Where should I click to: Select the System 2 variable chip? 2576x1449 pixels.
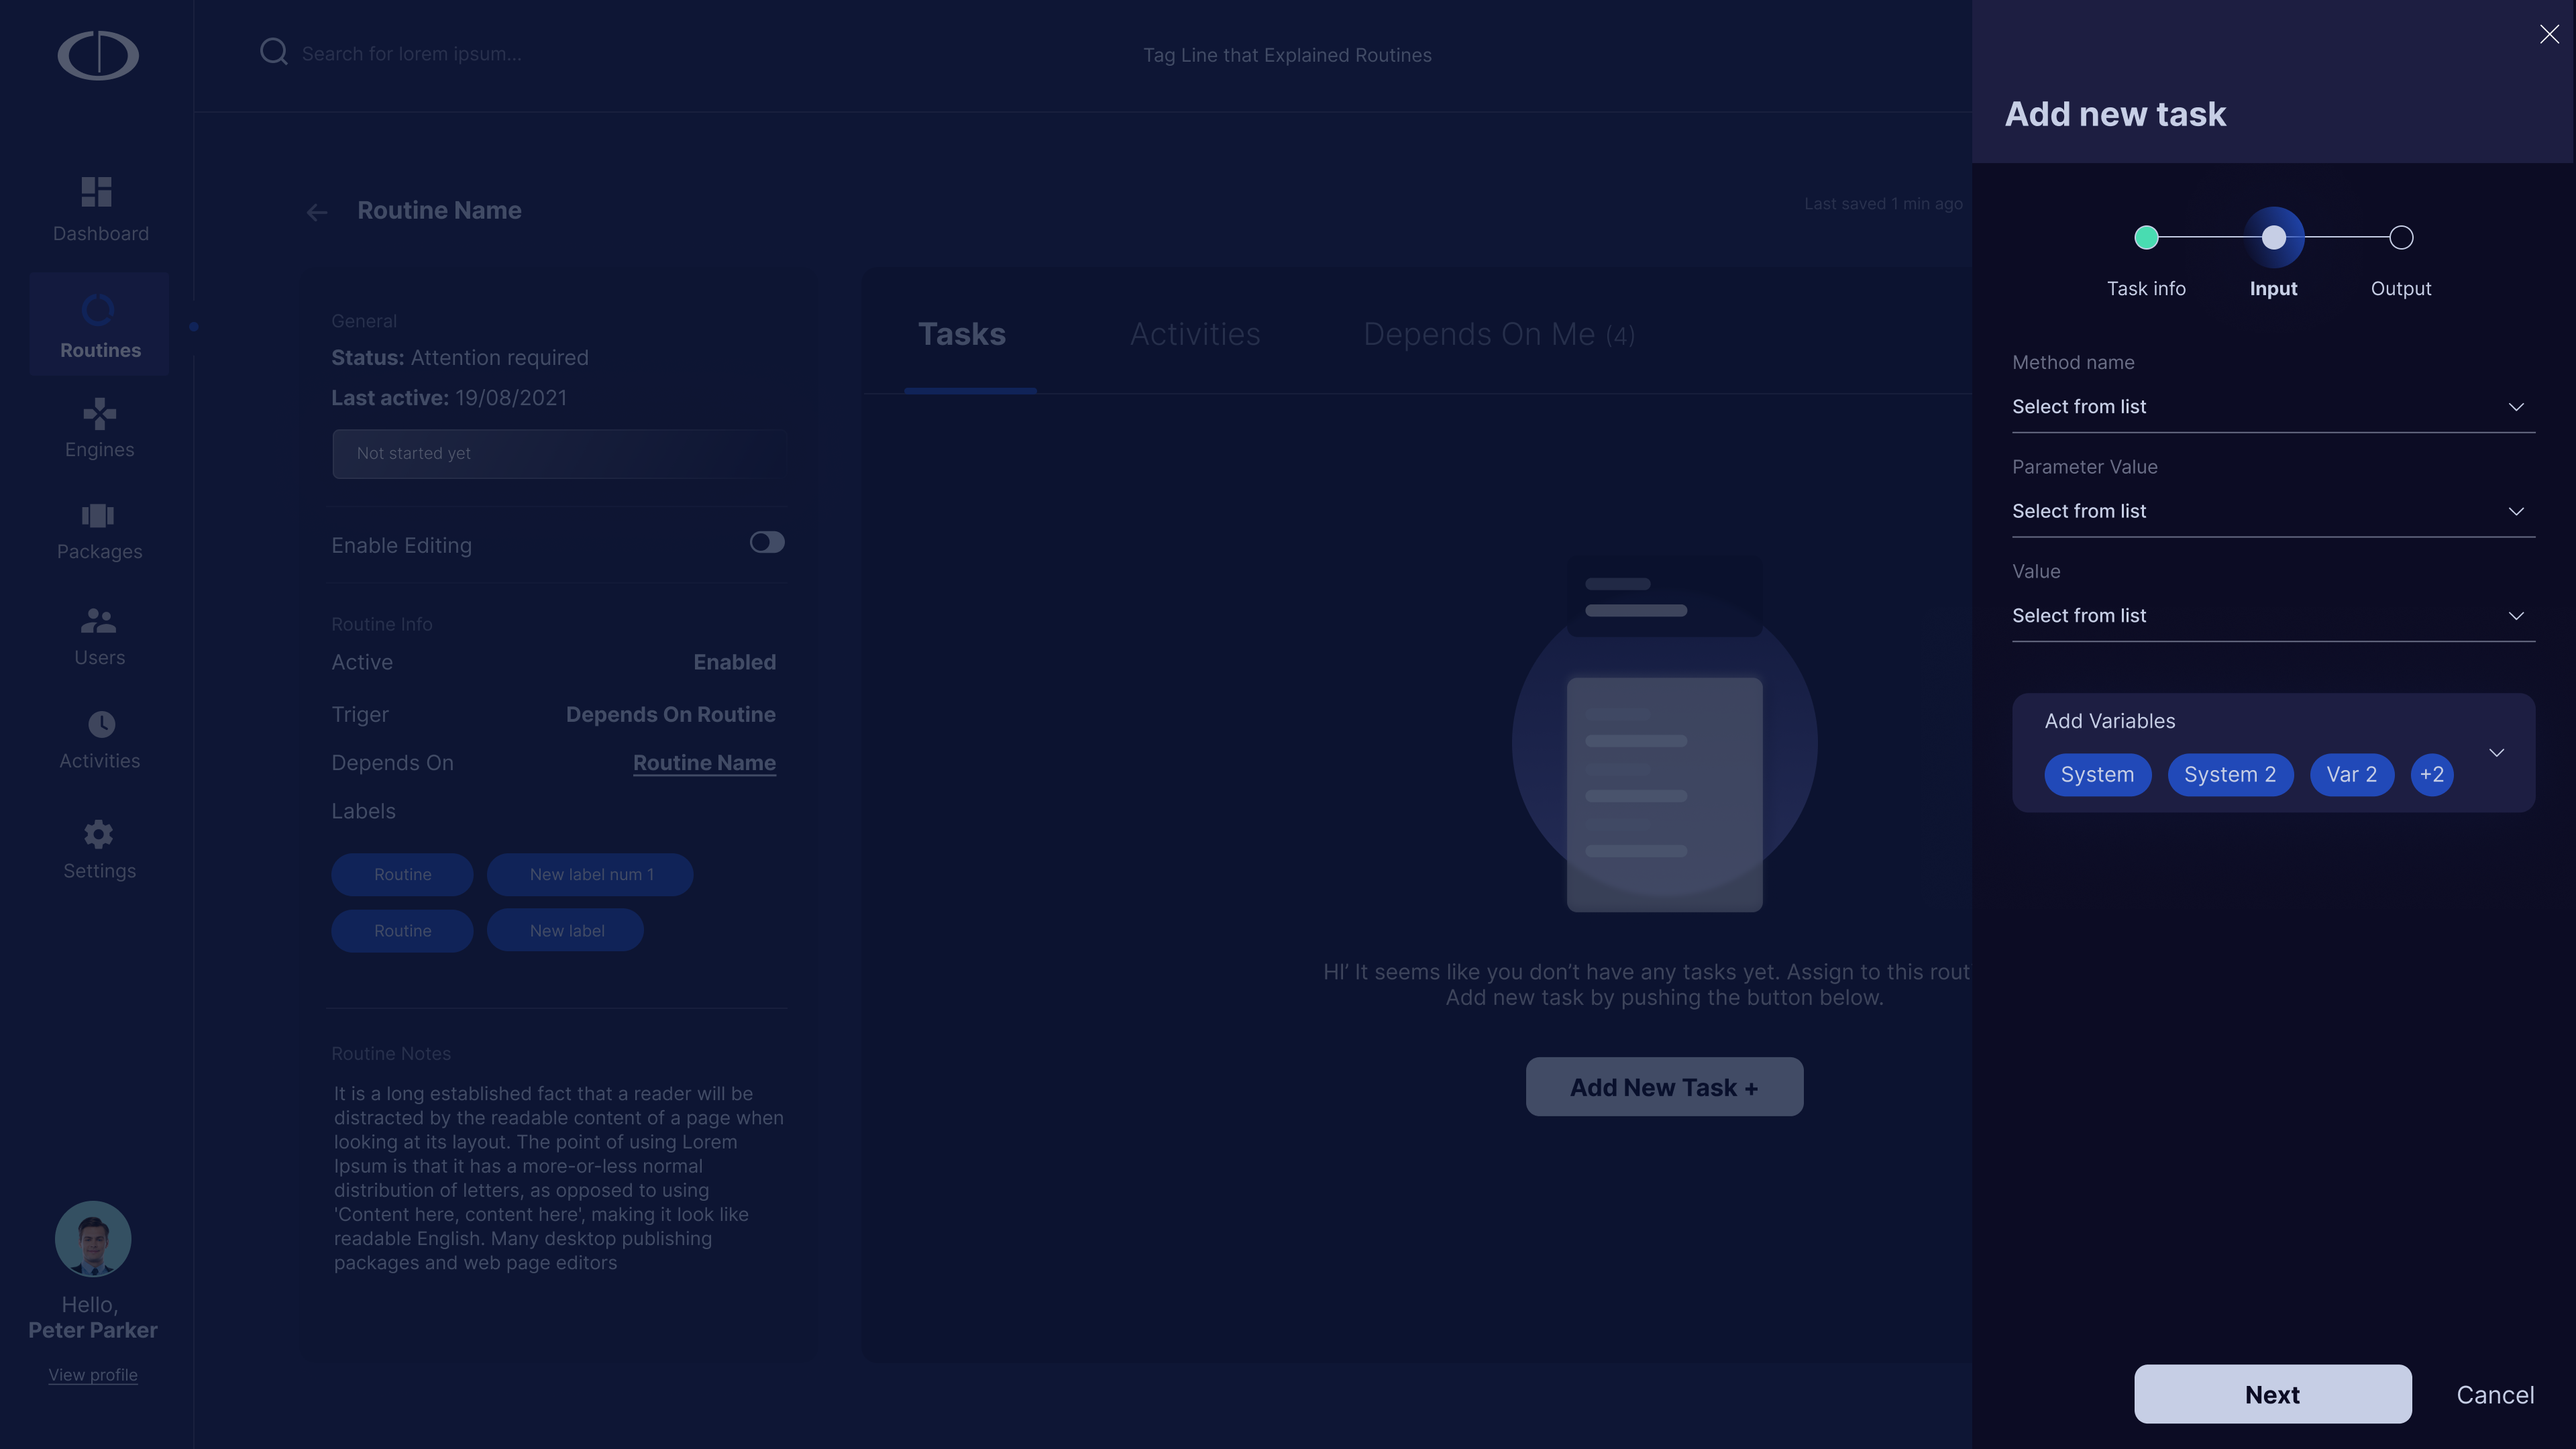tap(2230, 775)
